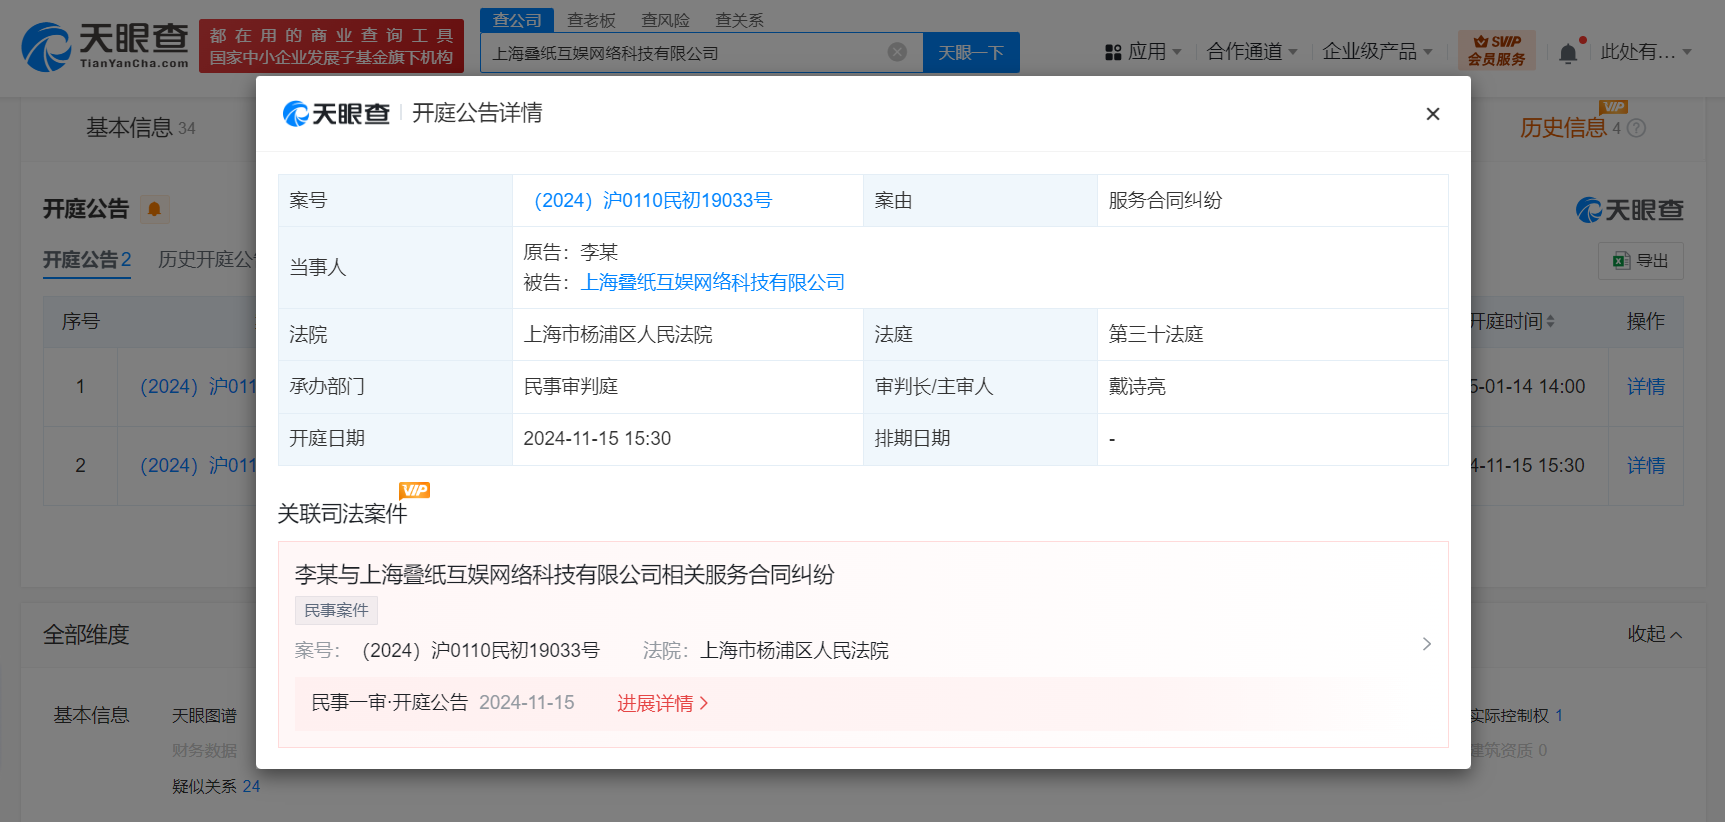1725x822 pixels.
Task: Click the 导出 Excel export button
Action: [1640, 261]
